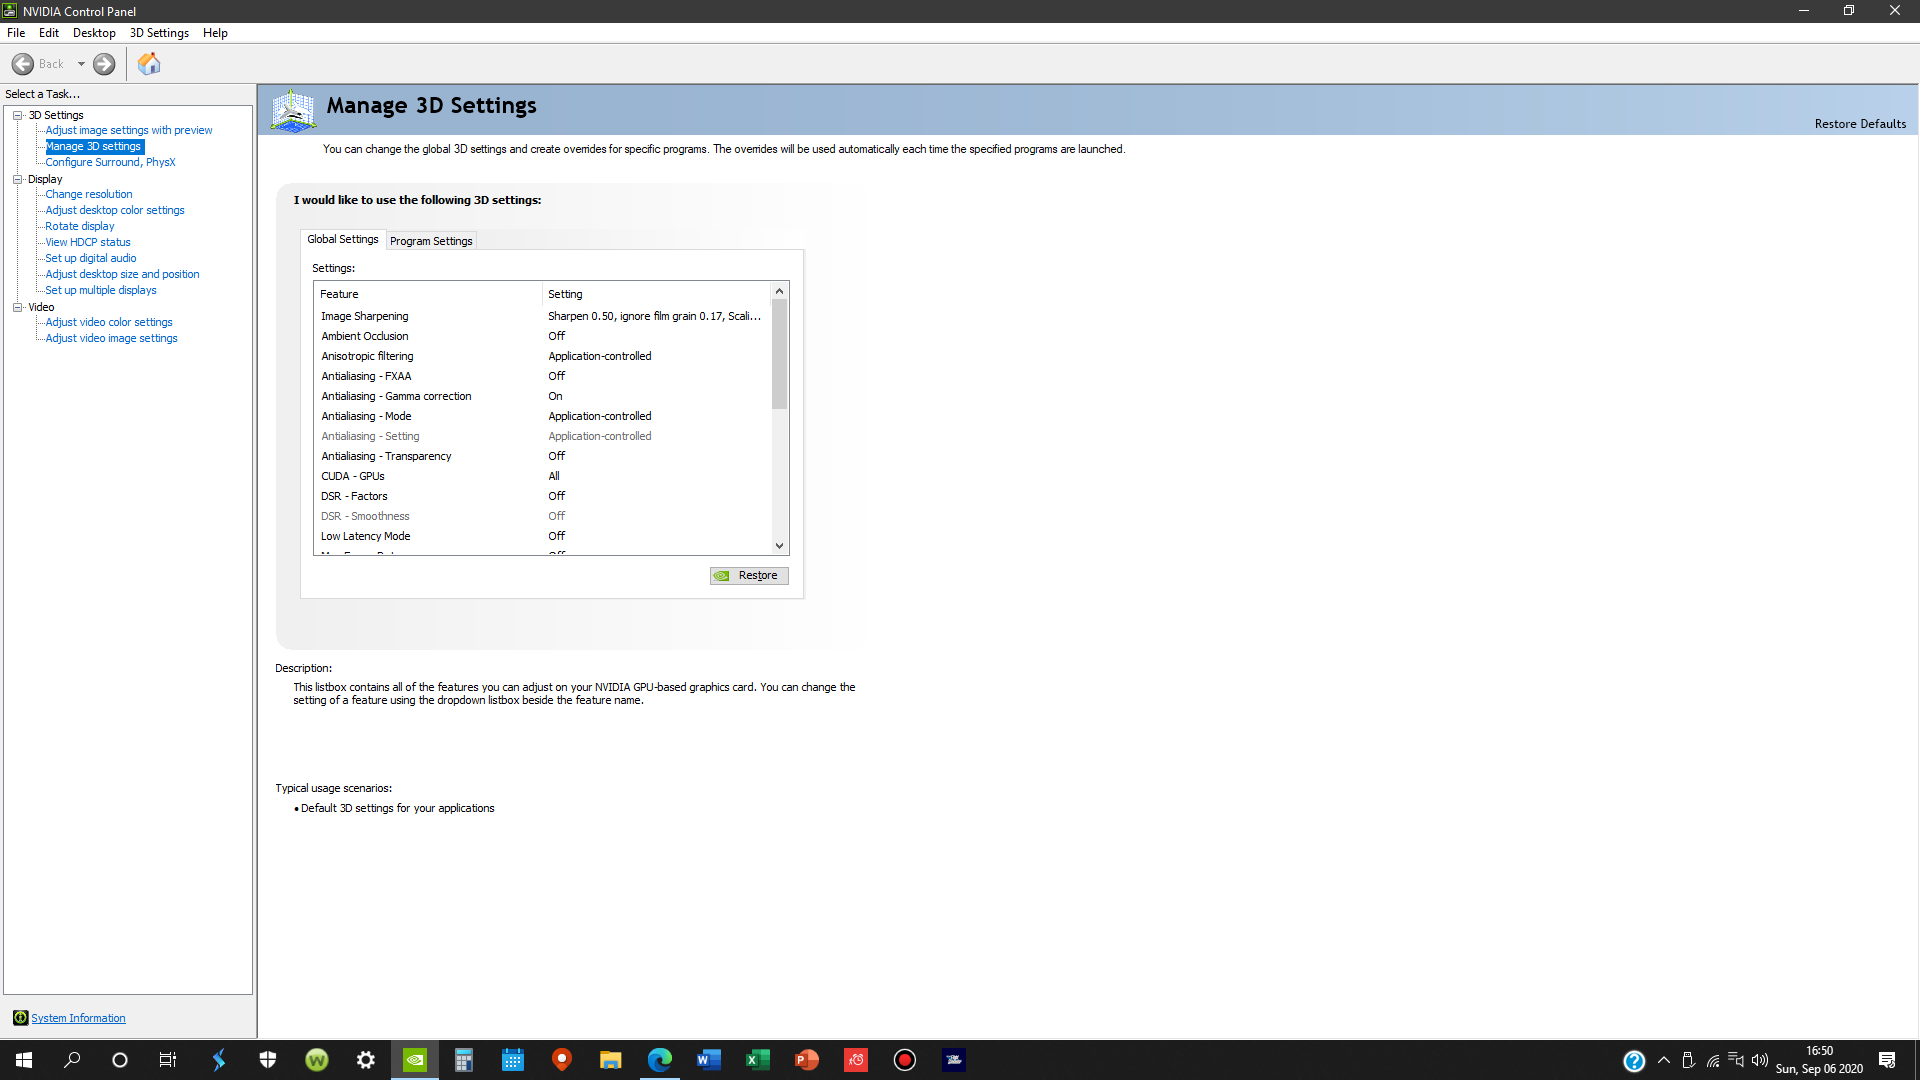Open the 3D Settings menu
1920x1080 pixels.
point(159,33)
